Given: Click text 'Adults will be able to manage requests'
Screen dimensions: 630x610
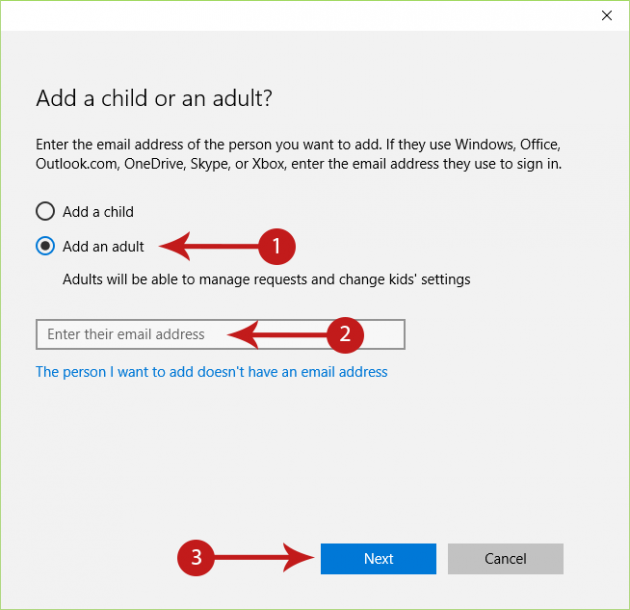Looking at the screenshot, I should pyautogui.click(x=184, y=279).
